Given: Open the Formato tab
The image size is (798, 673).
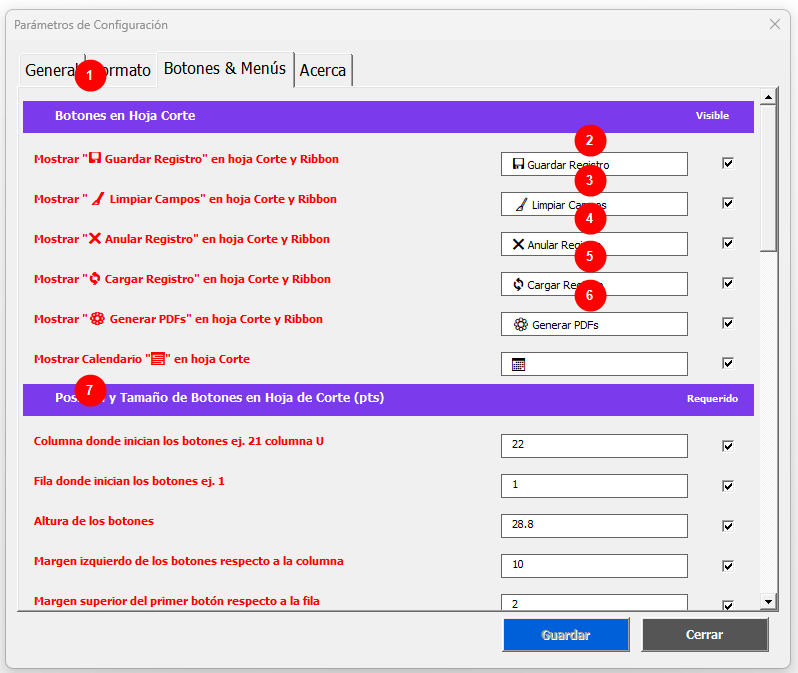Looking at the screenshot, I should (x=122, y=70).
